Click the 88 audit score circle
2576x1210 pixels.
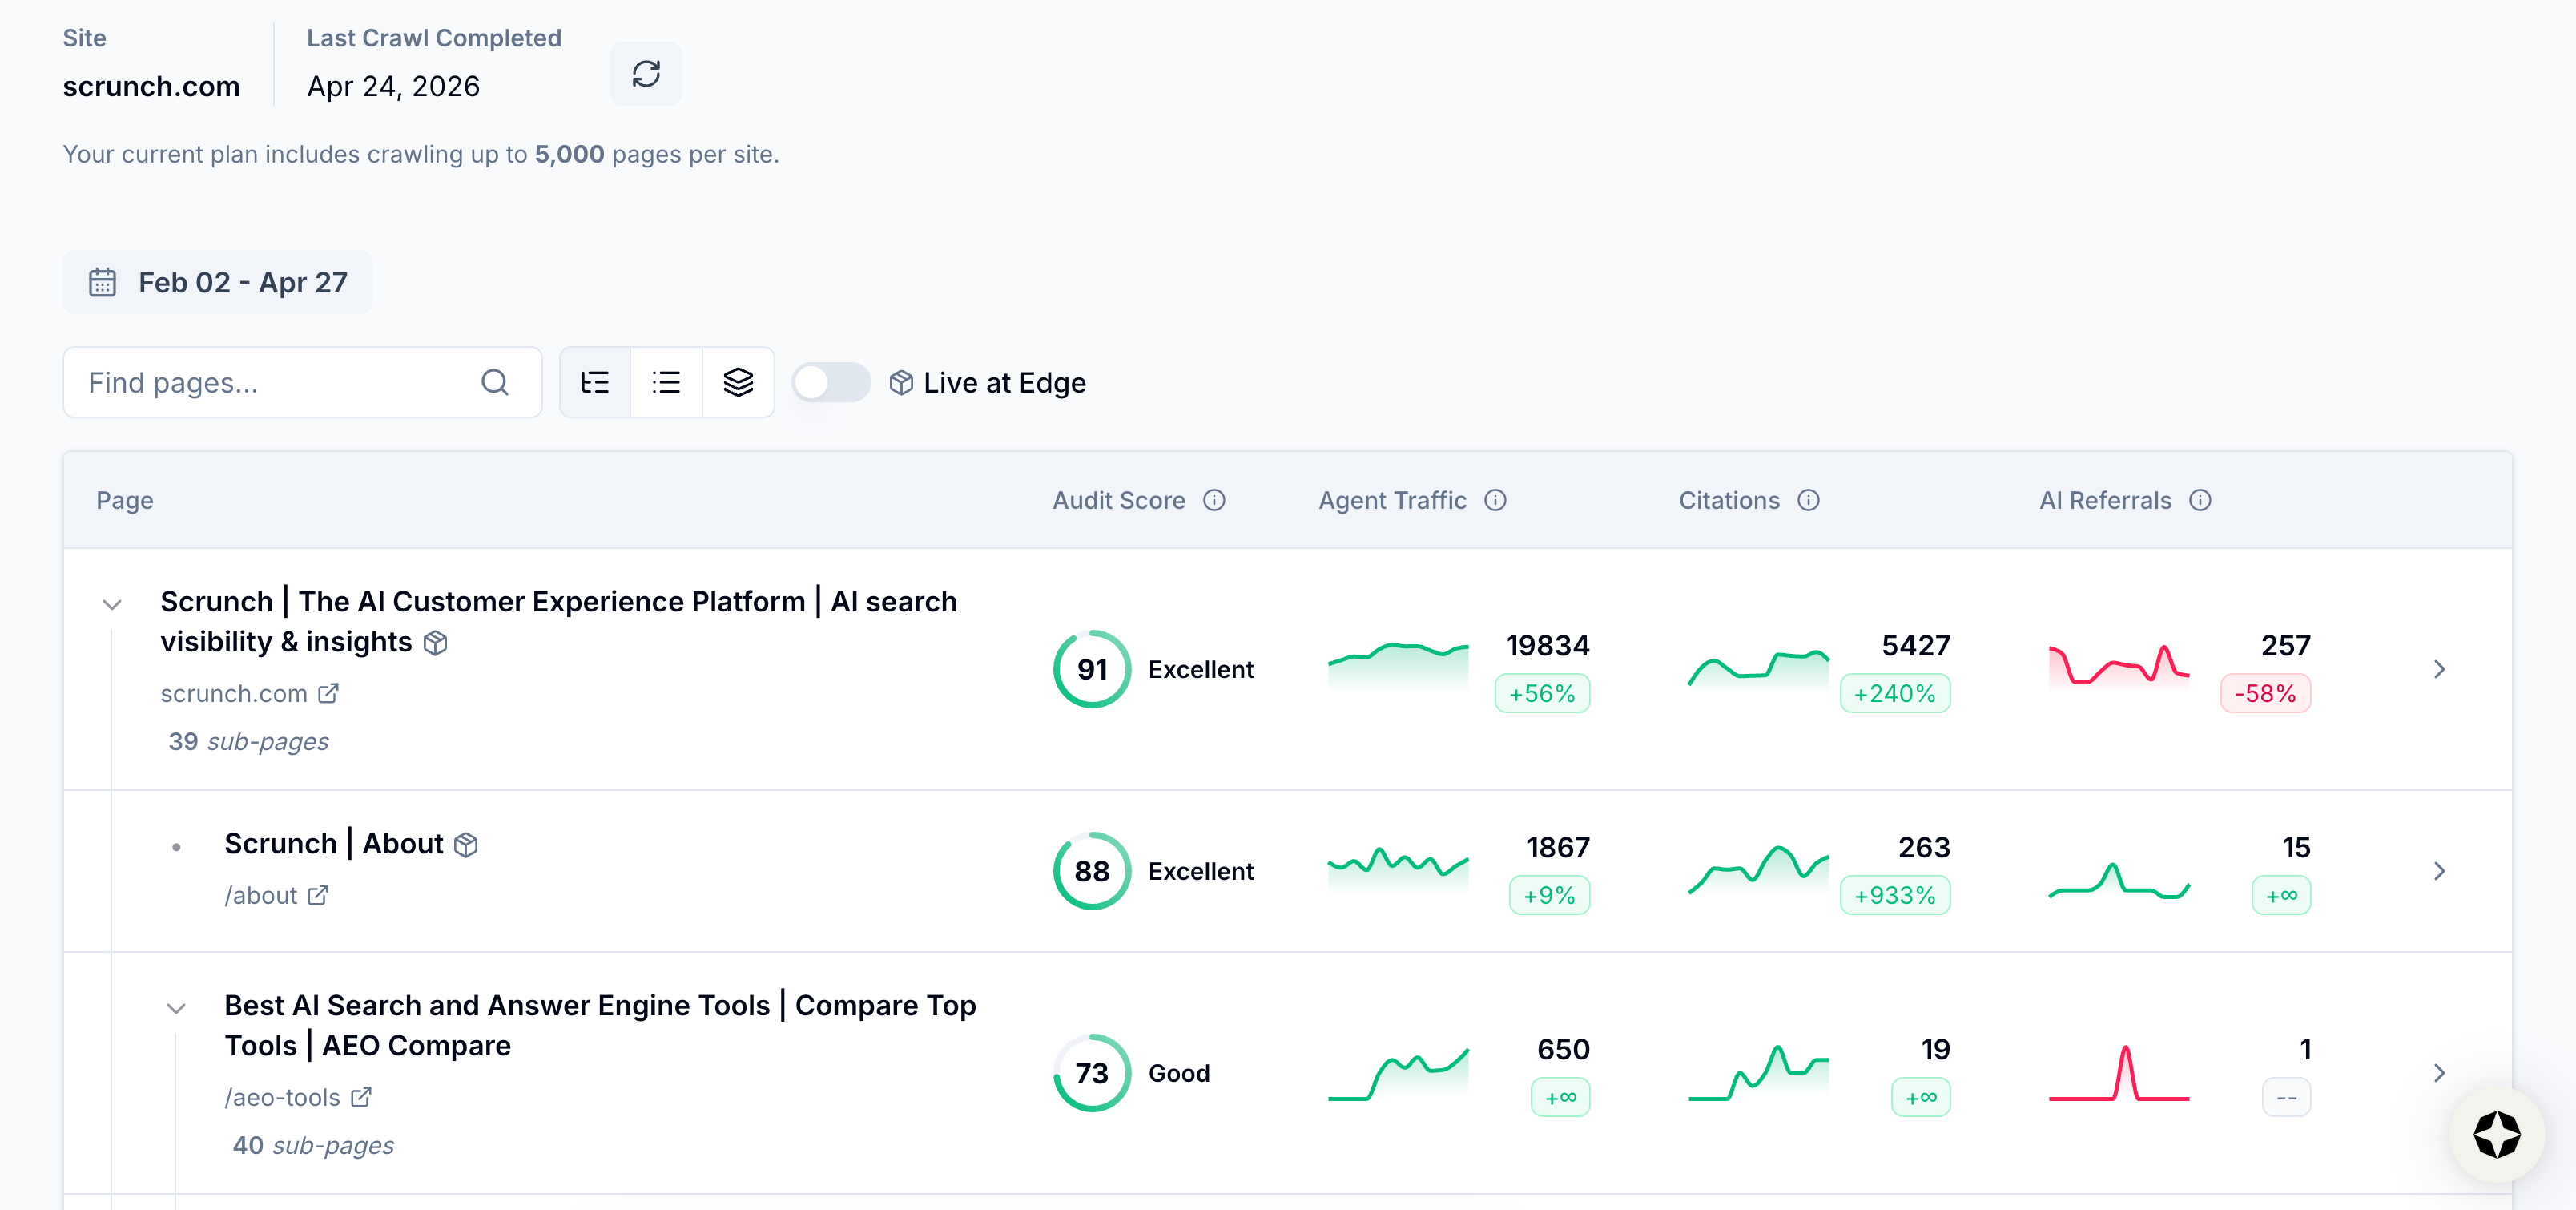pos(1092,871)
